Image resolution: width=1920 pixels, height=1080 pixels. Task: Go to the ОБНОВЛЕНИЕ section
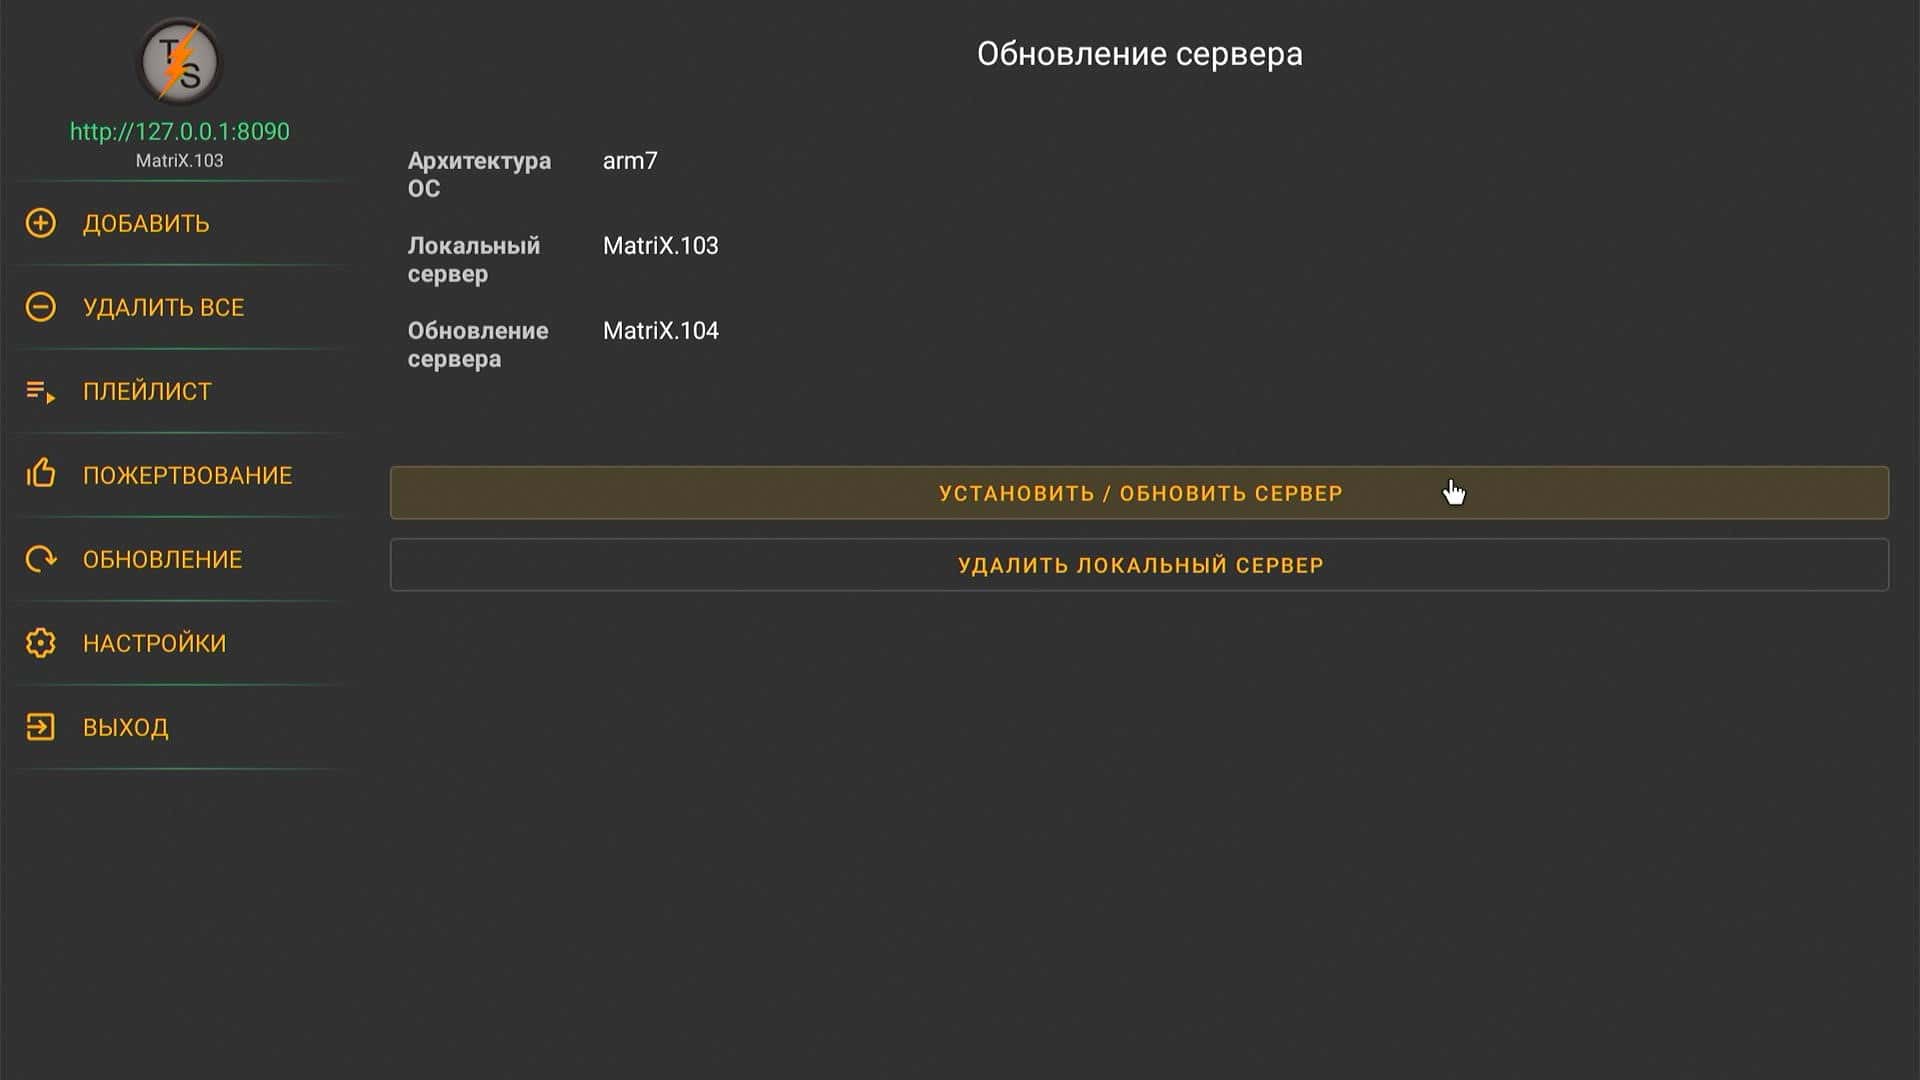(180, 559)
